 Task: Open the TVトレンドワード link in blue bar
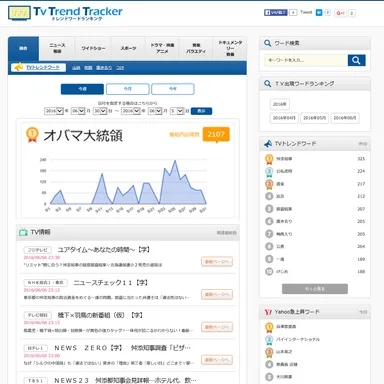pos(43,67)
